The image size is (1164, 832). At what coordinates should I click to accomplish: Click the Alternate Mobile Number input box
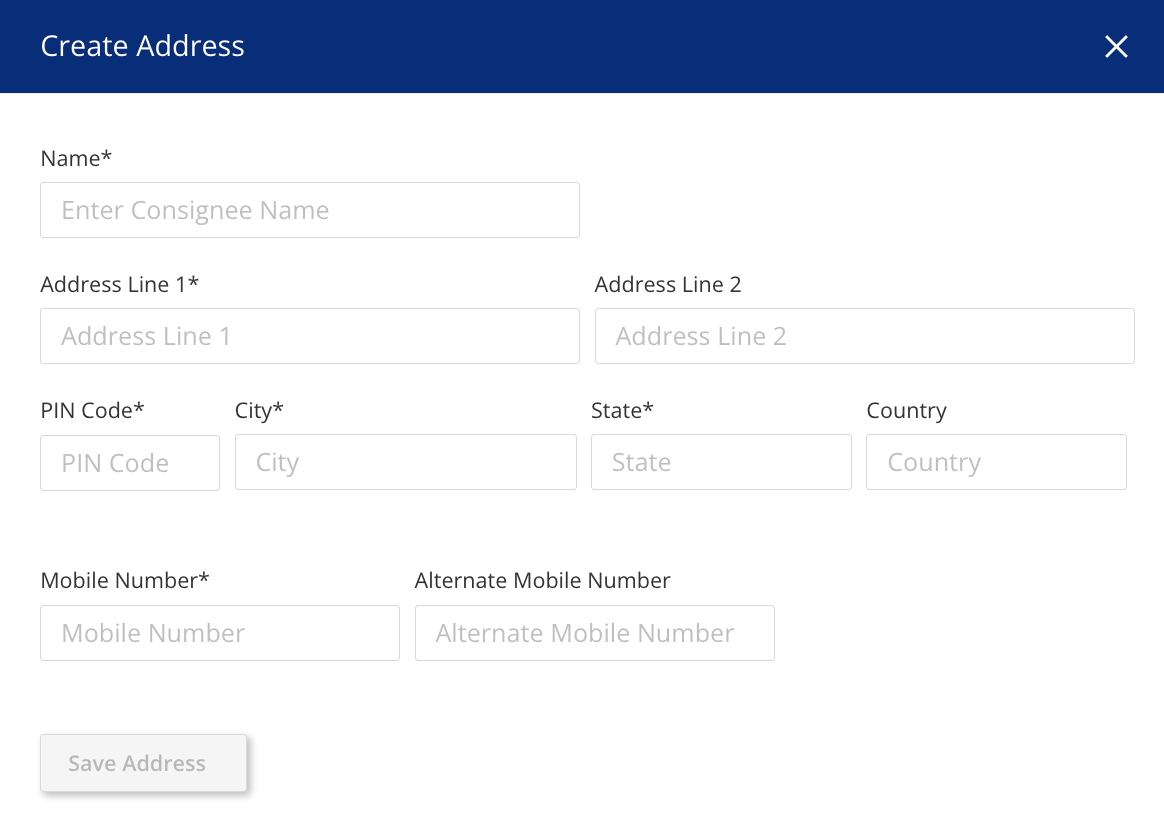pyautogui.click(x=594, y=633)
